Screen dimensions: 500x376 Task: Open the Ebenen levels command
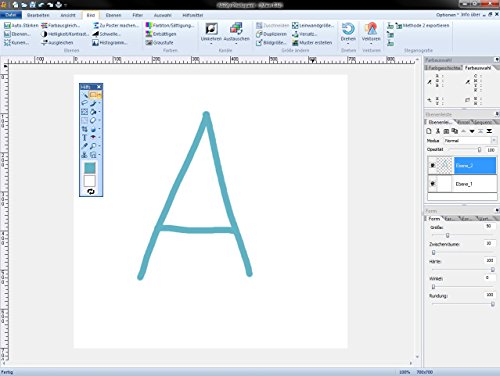(x=17, y=34)
